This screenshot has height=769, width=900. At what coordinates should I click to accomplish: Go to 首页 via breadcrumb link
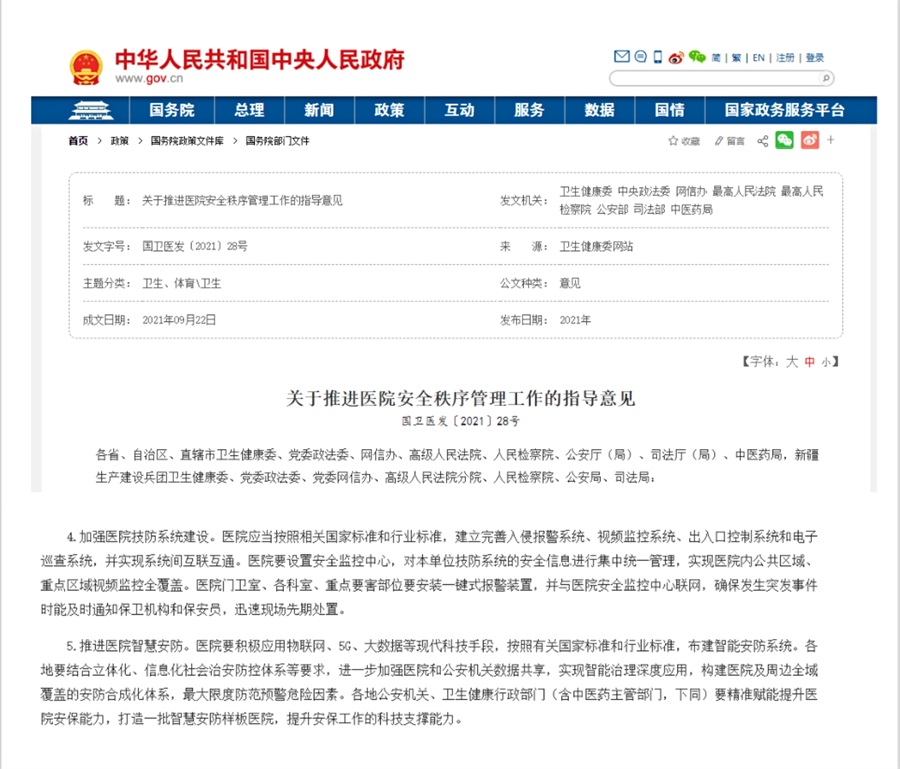coord(77,141)
